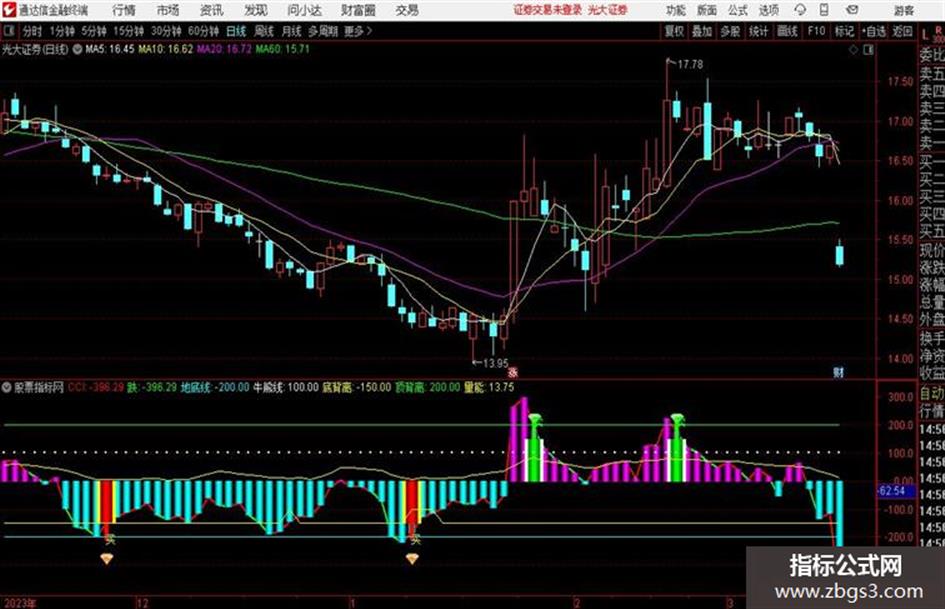
Task: Click the 13.95 low price label
Action: 495,363
